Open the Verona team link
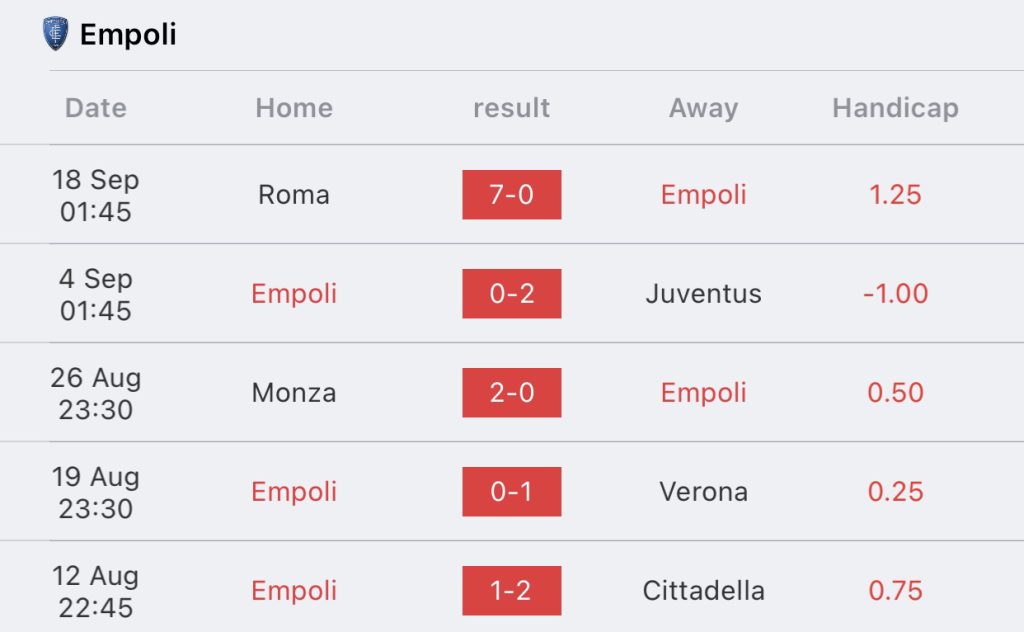 (703, 492)
